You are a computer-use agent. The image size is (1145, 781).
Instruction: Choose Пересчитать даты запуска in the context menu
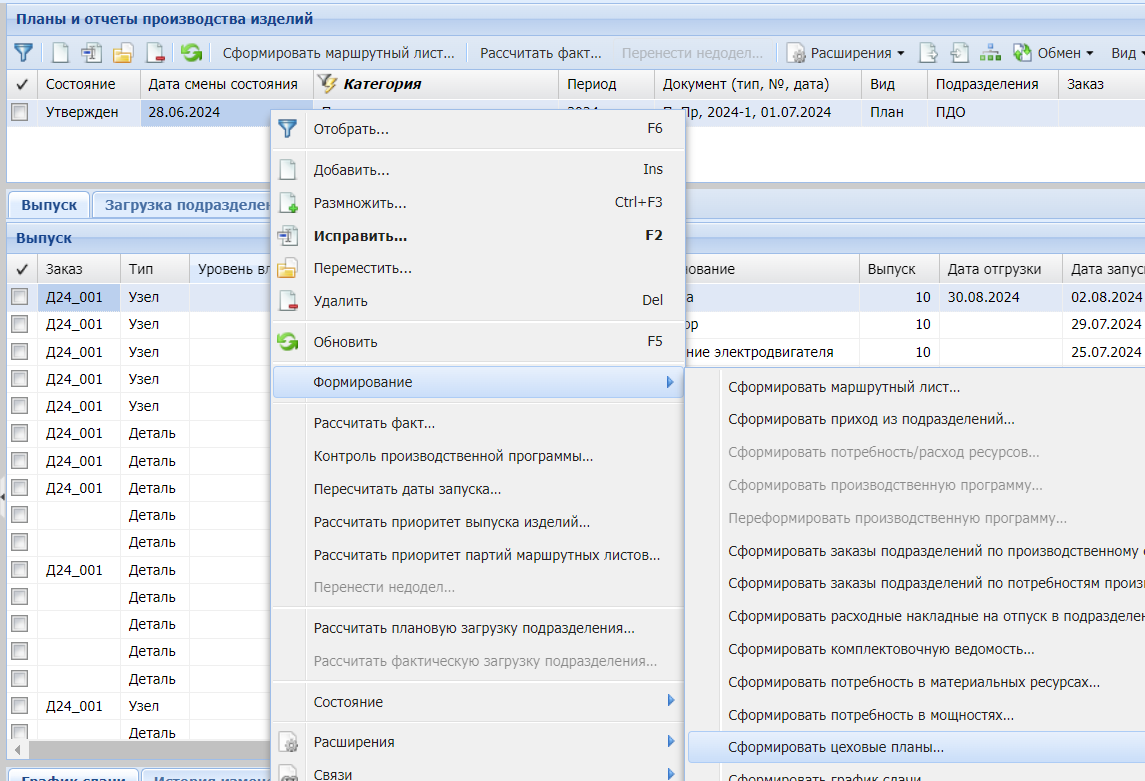tap(407, 489)
